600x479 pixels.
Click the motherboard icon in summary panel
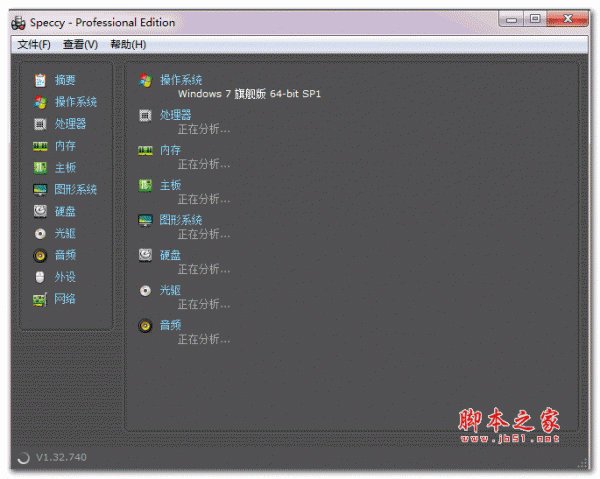(x=145, y=186)
